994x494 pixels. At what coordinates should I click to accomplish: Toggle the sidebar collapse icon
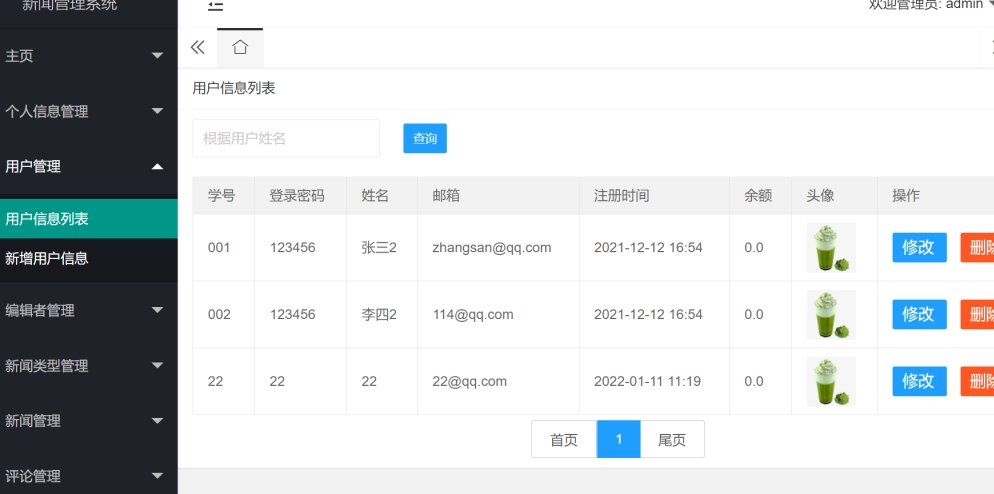216,6
